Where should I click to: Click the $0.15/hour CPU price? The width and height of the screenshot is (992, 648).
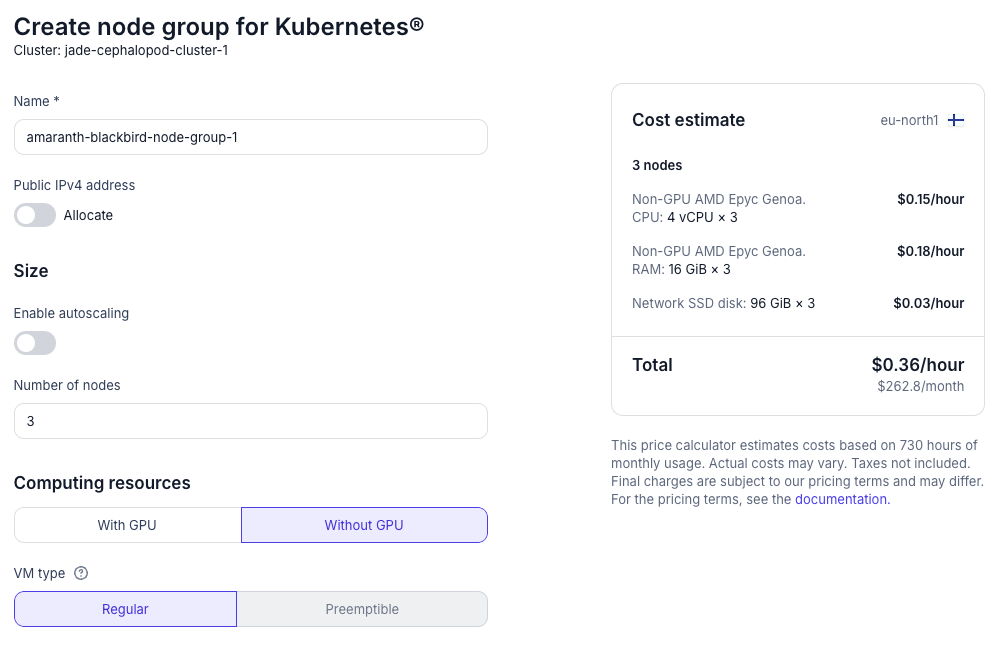(x=930, y=199)
